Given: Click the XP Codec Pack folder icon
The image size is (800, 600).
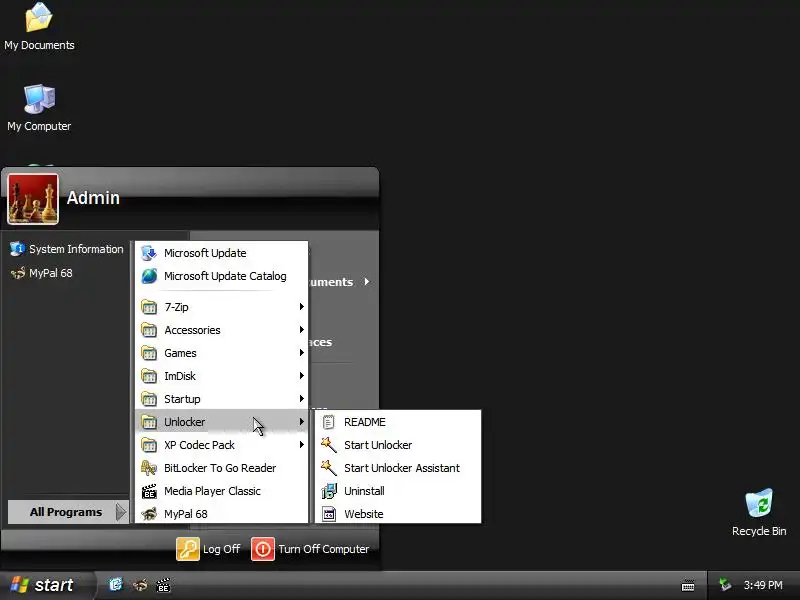Looking at the screenshot, I should [149, 445].
